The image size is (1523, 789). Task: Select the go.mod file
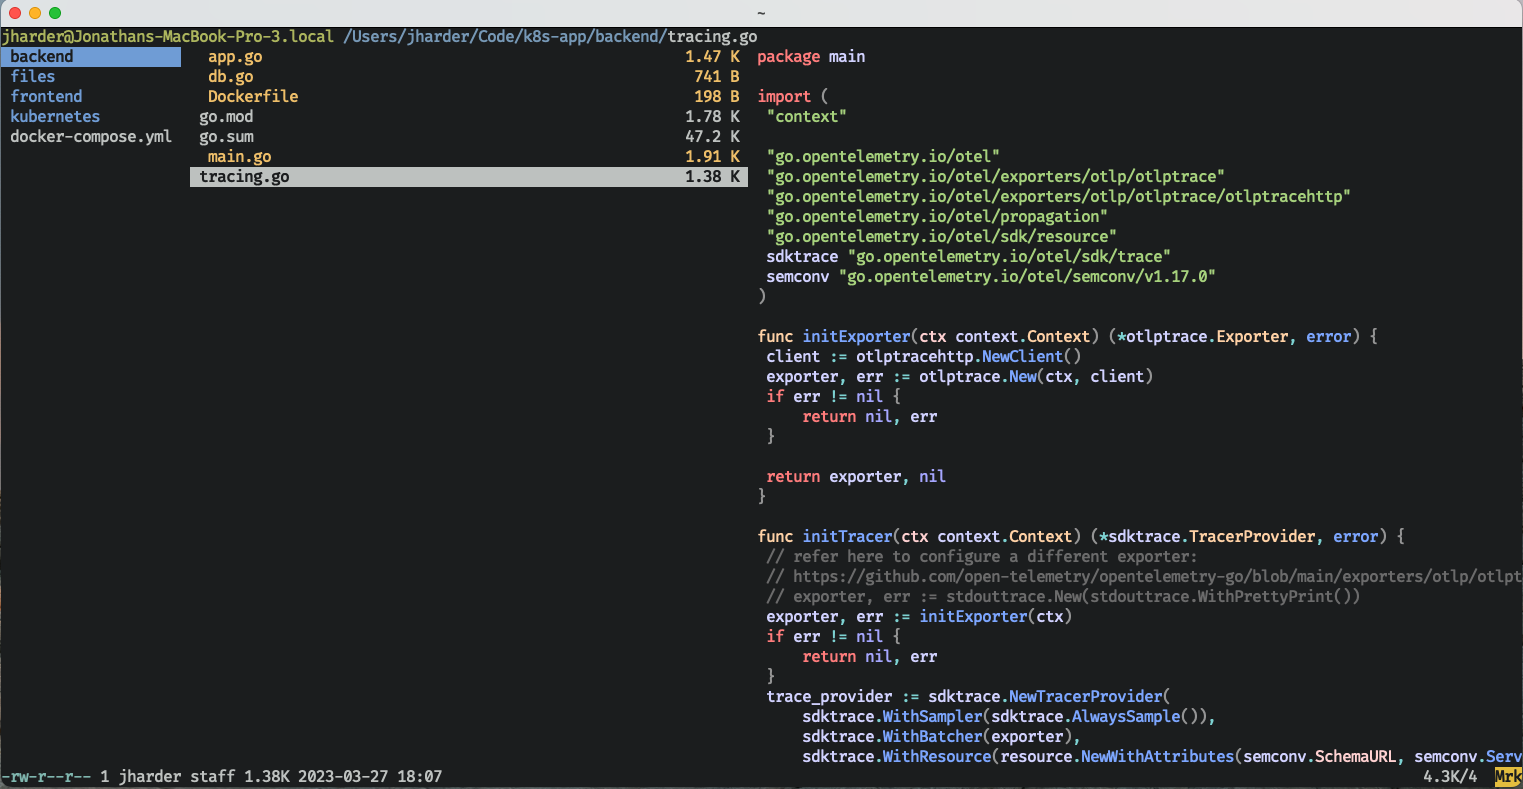[226, 117]
